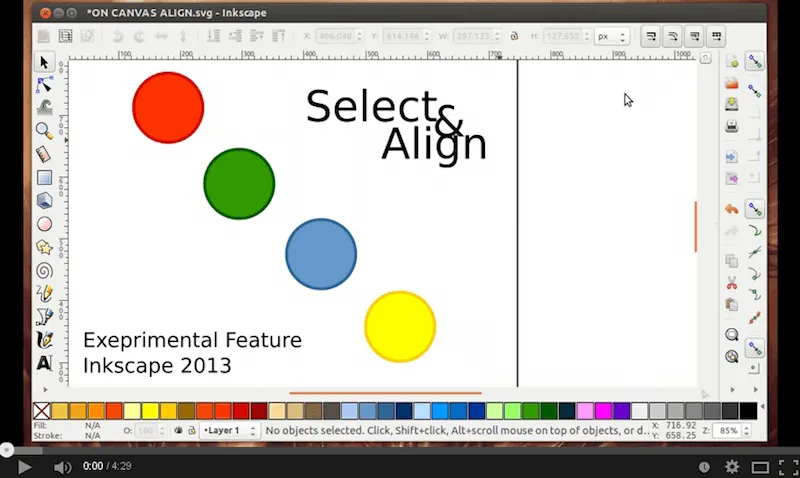Pick the yellow palette swatch
Screen dimensions: 800x478
coord(150,411)
